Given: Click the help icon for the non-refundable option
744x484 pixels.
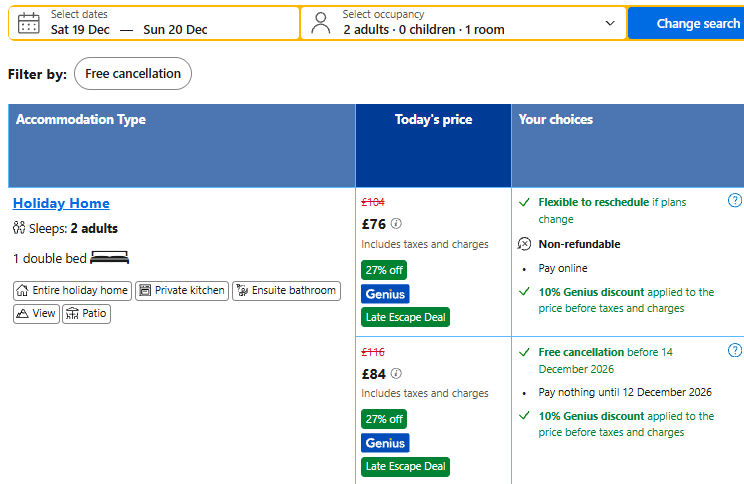Looking at the screenshot, I should pos(735,201).
